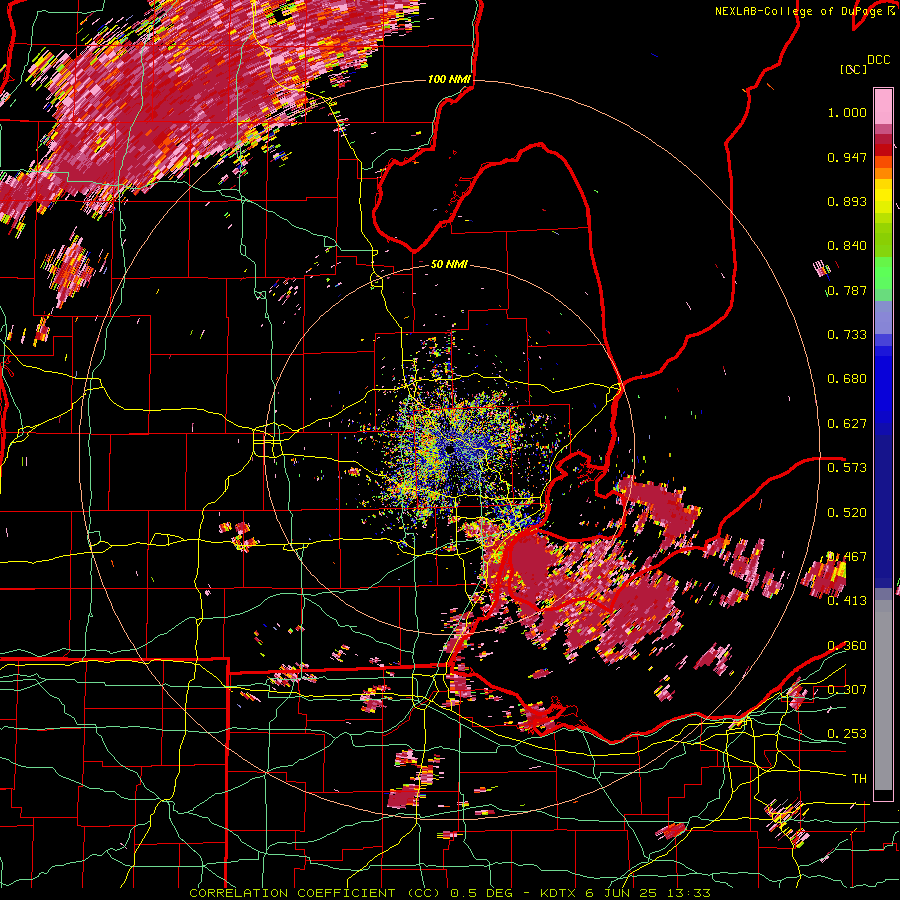The image size is (900, 900).
Task: Click the 0.680 color scale value
Action: point(847,379)
